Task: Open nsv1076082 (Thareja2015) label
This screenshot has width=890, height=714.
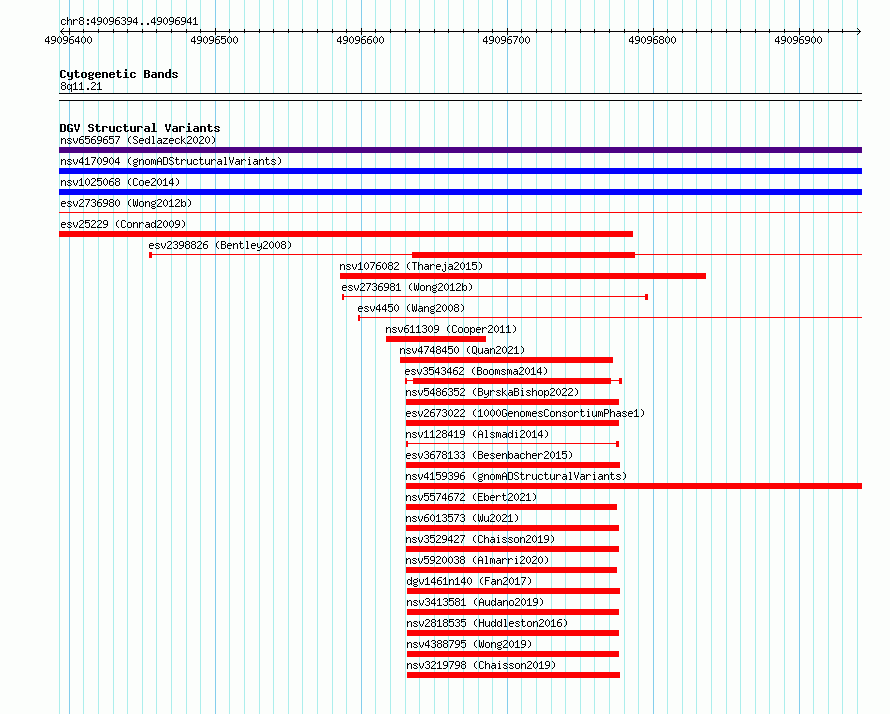Action: tap(411, 266)
